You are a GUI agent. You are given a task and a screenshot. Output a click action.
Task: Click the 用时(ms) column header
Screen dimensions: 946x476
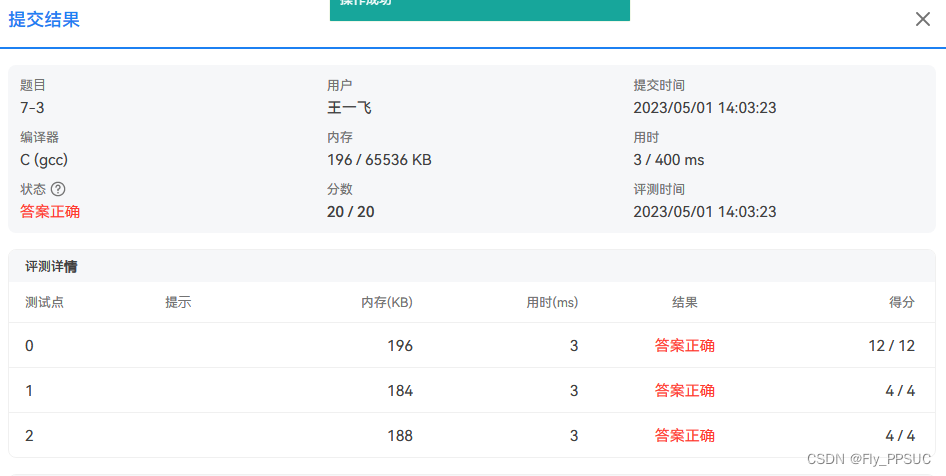coord(552,302)
